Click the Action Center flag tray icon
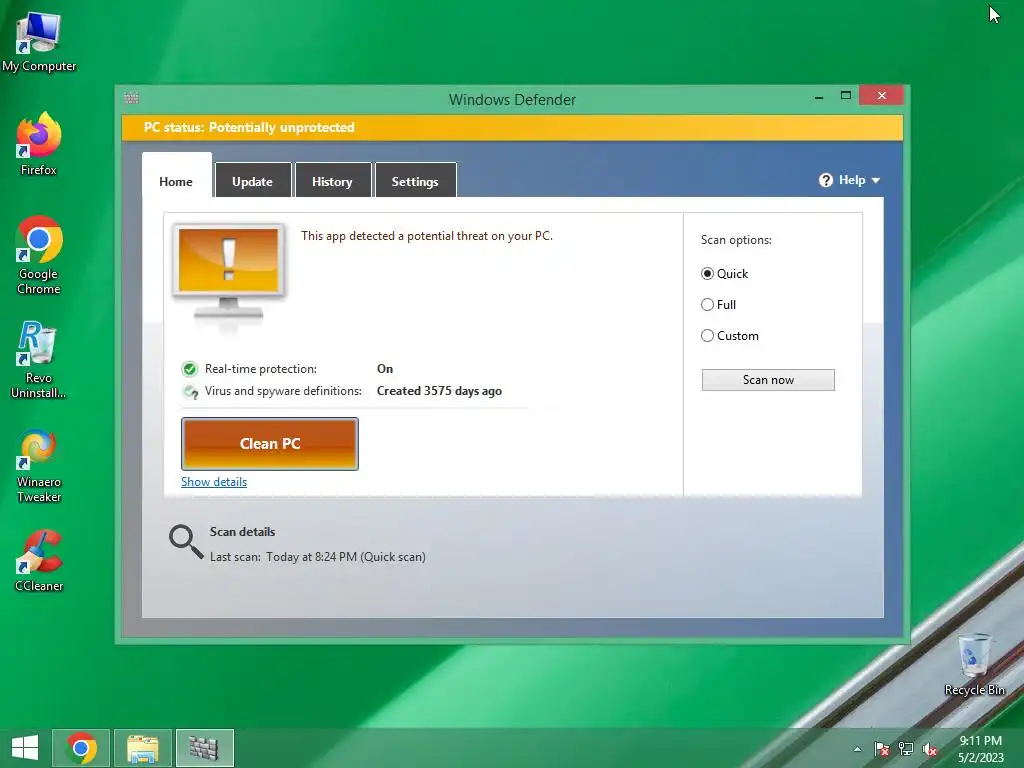 [881, 749]
